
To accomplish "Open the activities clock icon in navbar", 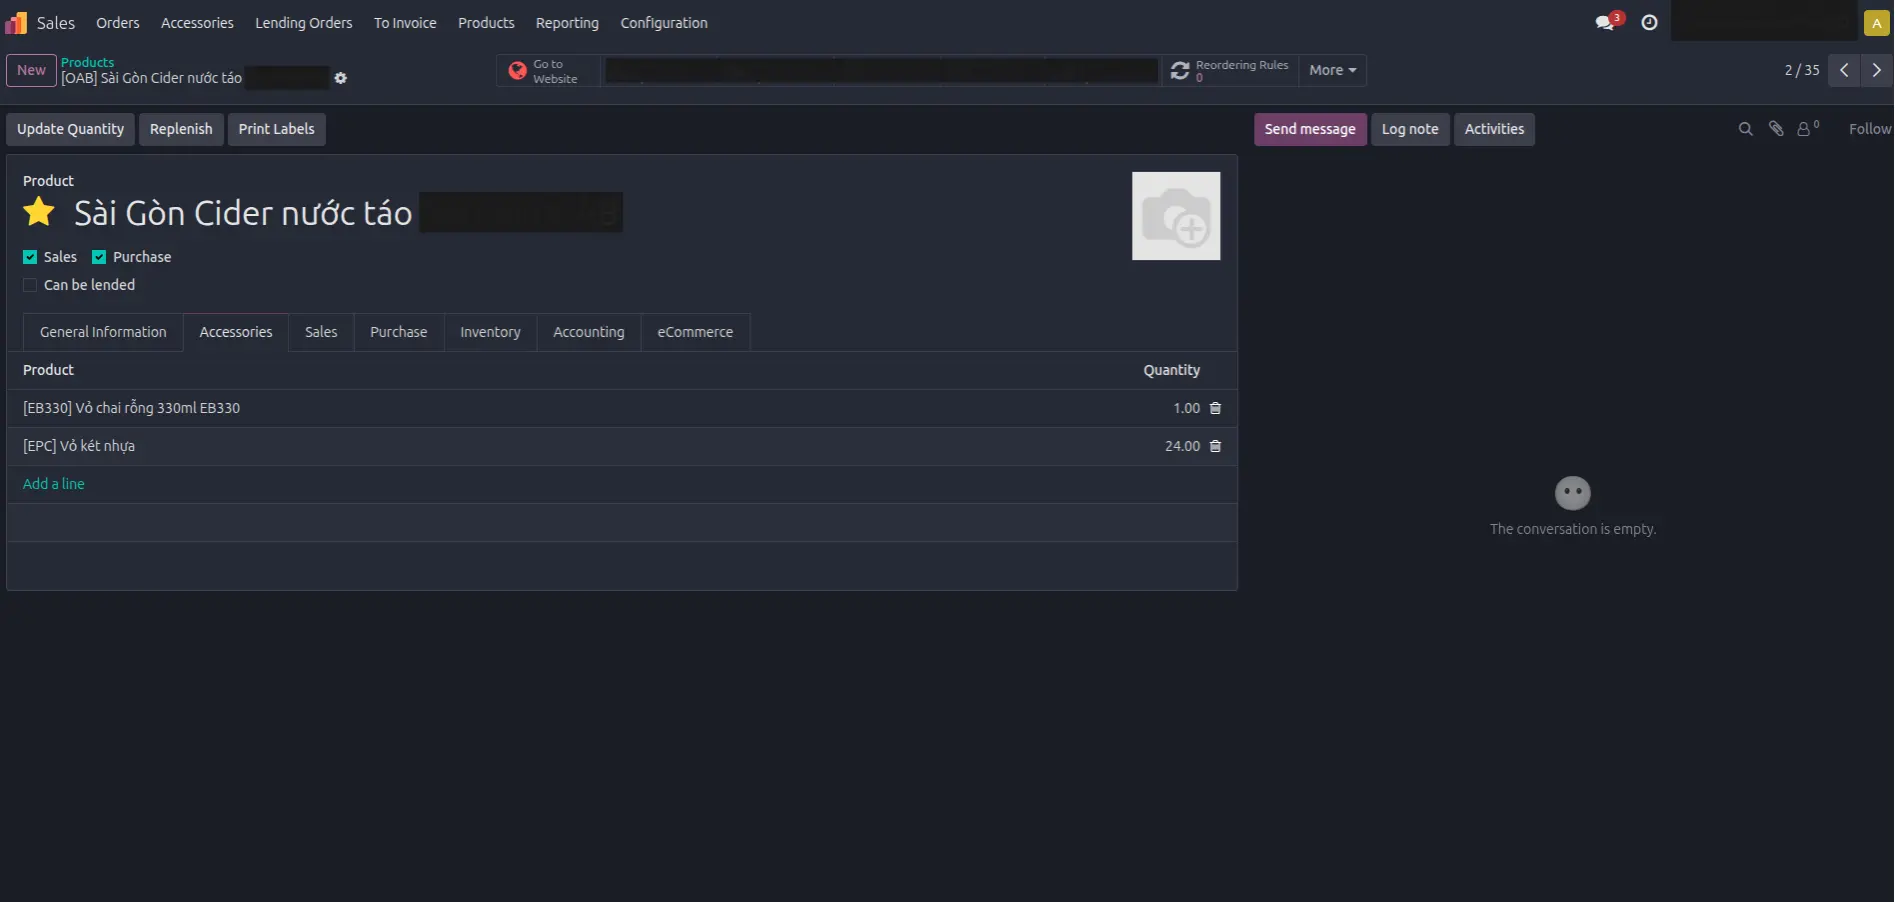I will [x=1649, y=22].
